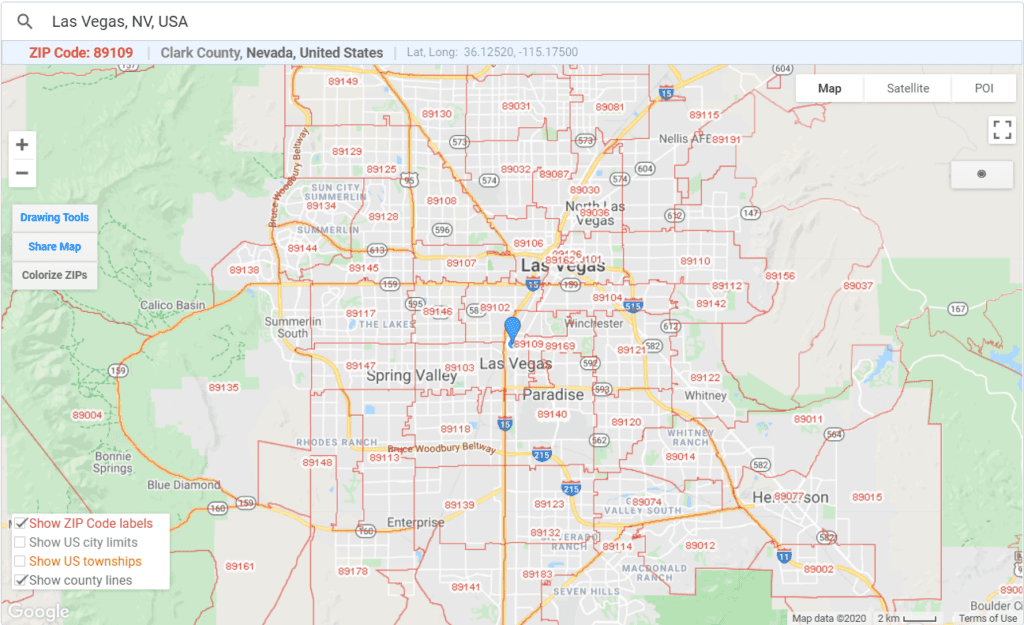Enable Show US townships checkbox

[20, 561]
